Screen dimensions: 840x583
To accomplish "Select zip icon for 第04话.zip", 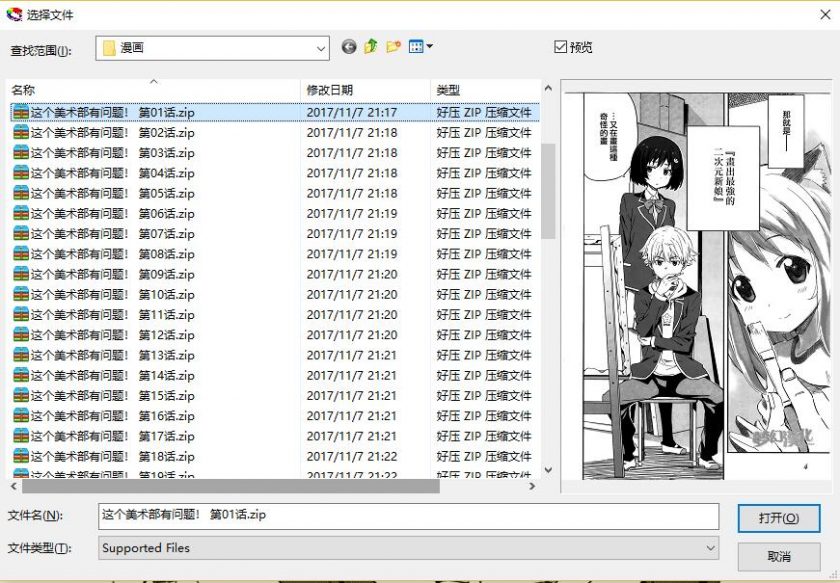I will point(21,173).
